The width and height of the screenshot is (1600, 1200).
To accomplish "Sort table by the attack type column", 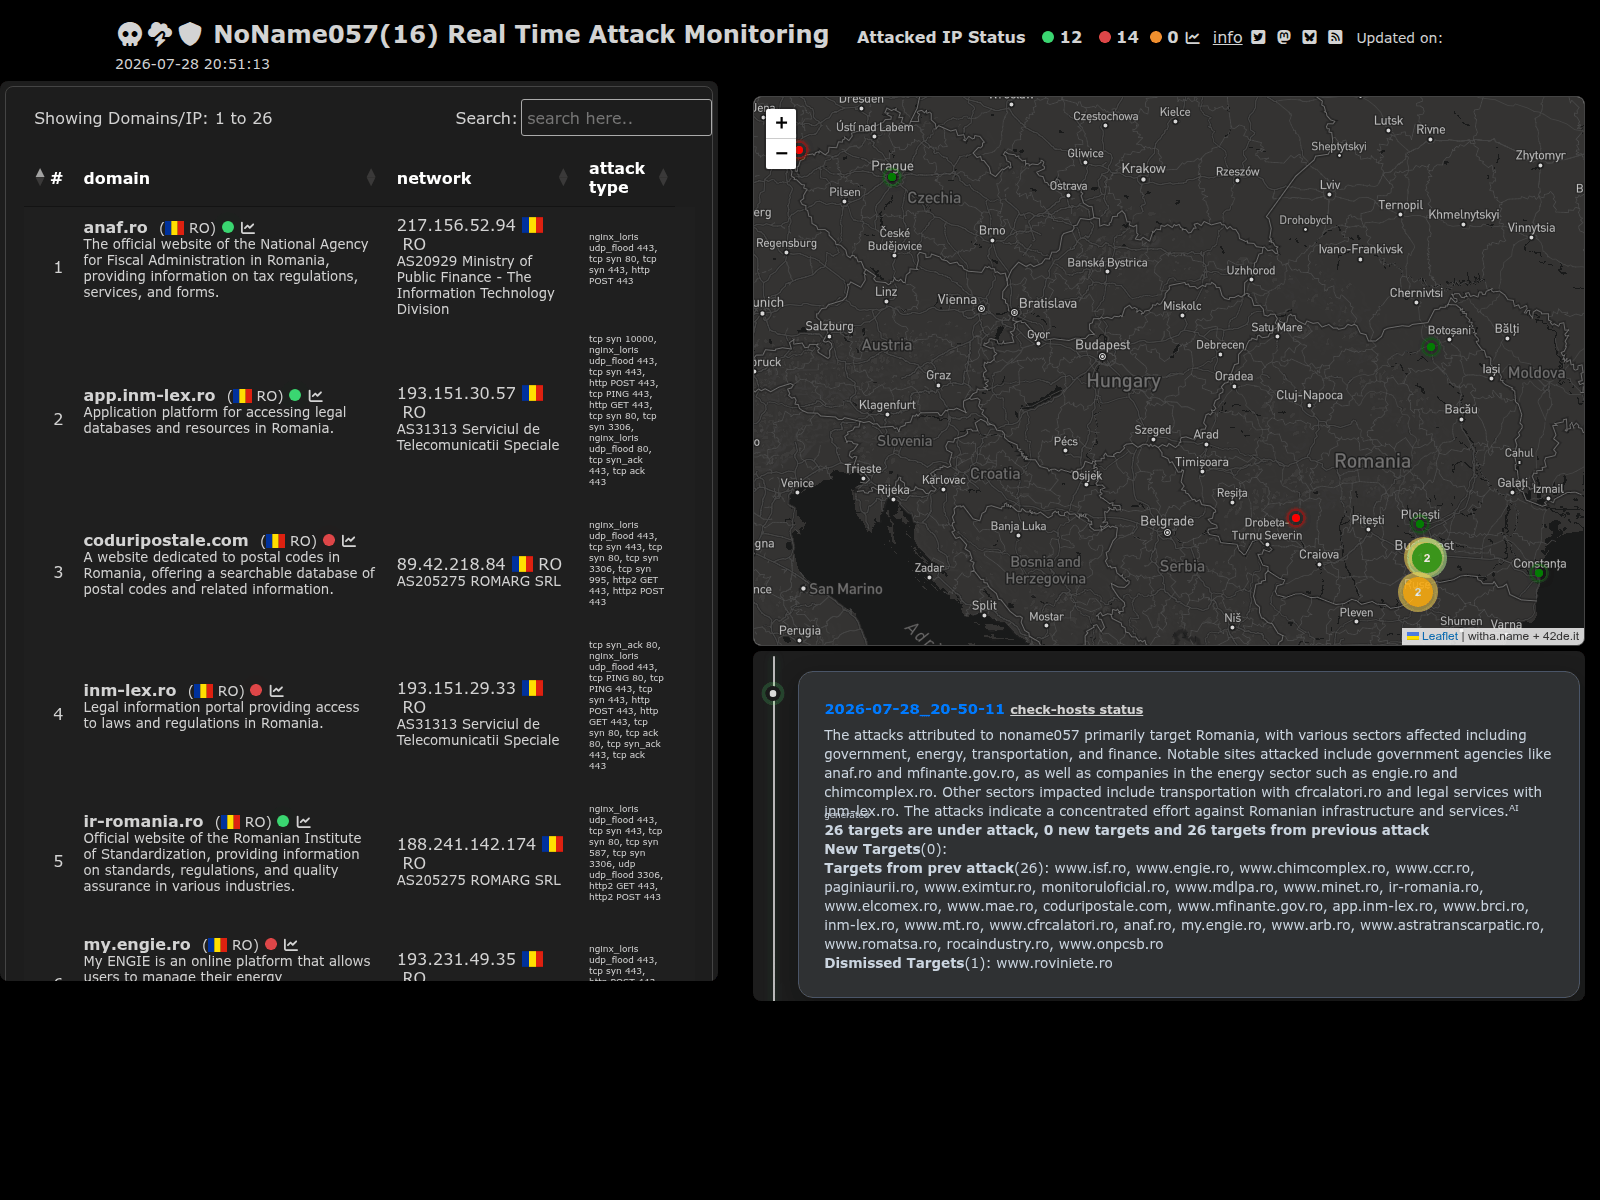I will tap(628, 178).
